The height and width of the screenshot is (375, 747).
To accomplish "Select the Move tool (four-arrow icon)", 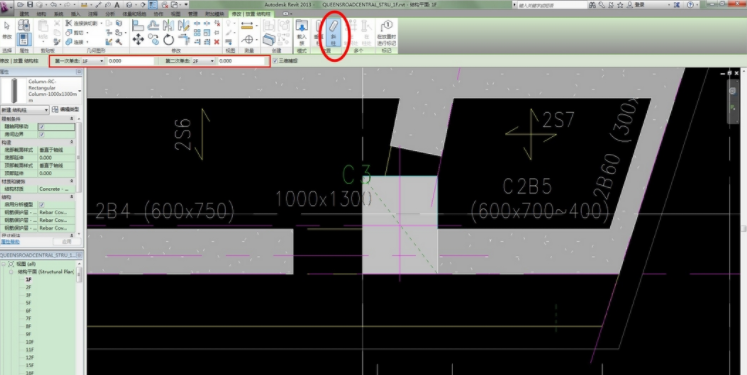I will pyautogui.click(x=138, y=40).
